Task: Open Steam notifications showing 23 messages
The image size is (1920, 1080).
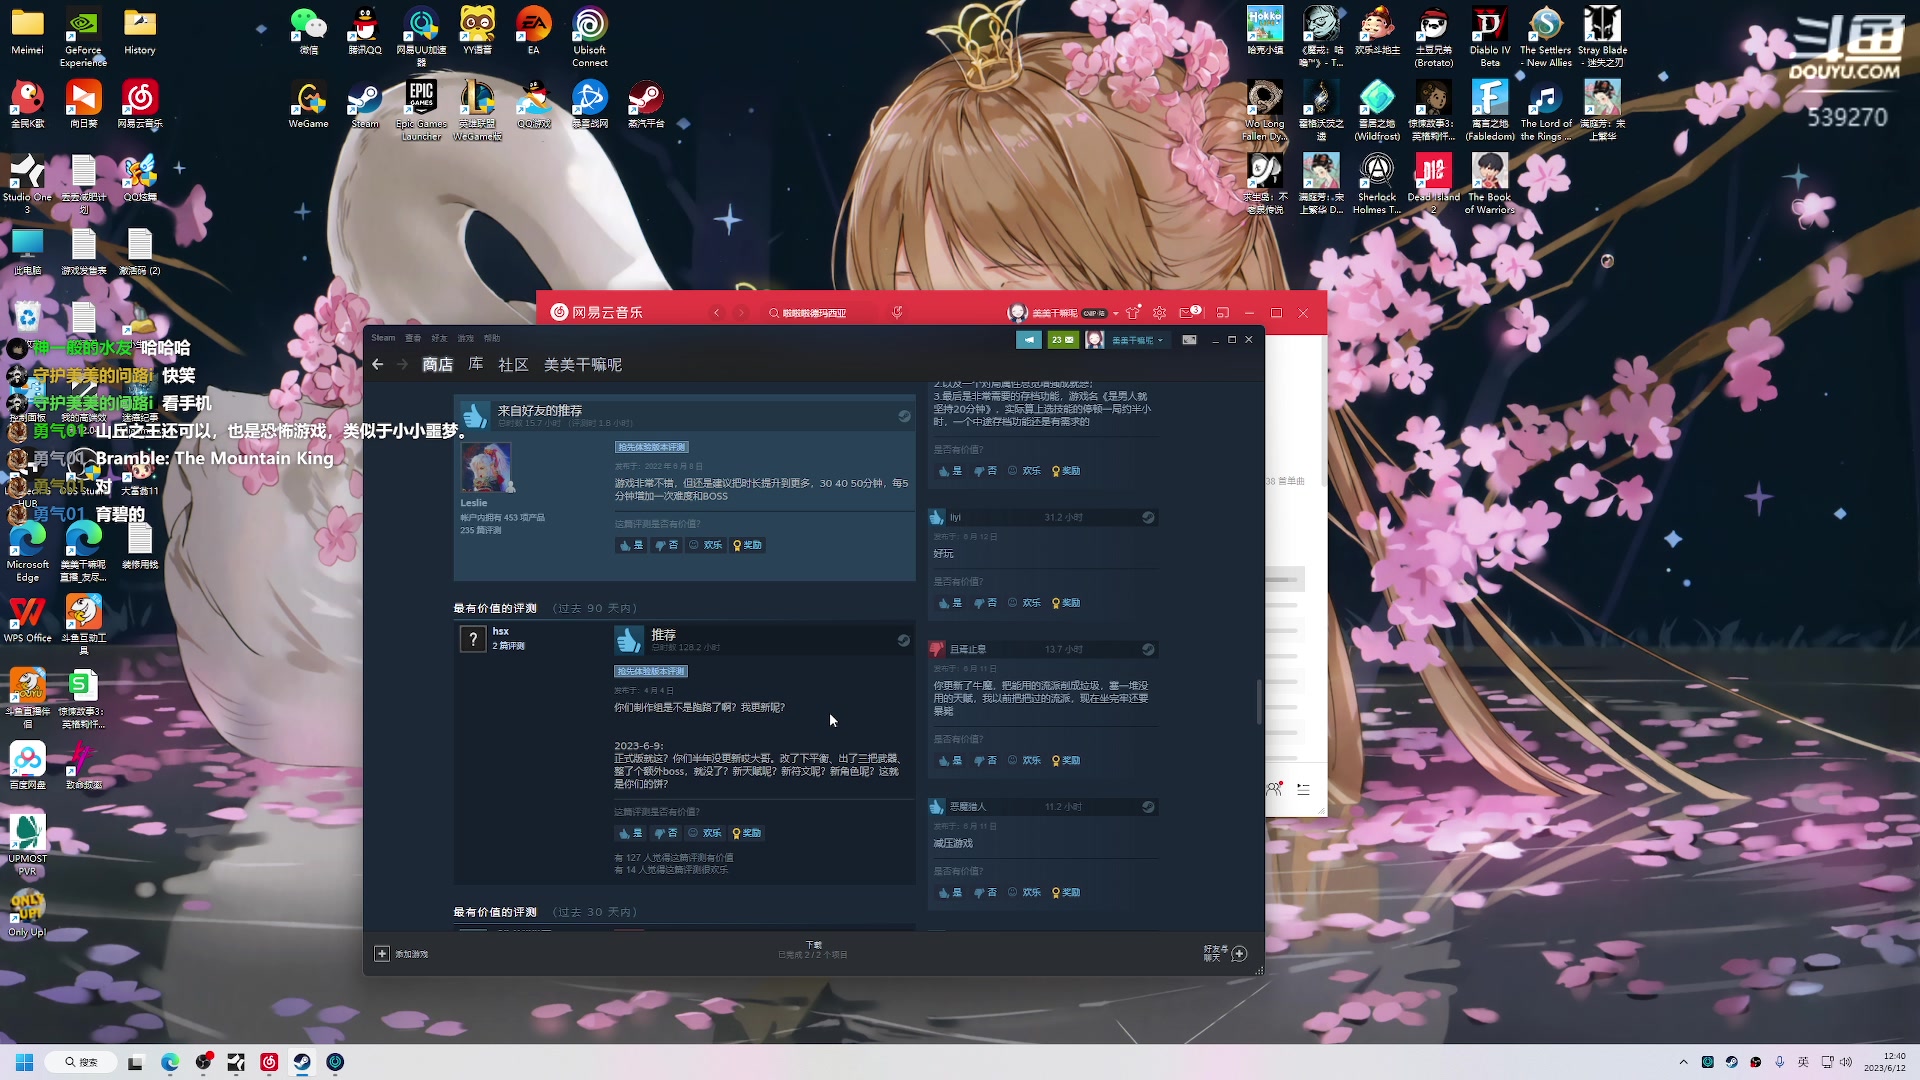Action: coord(1063,340)
